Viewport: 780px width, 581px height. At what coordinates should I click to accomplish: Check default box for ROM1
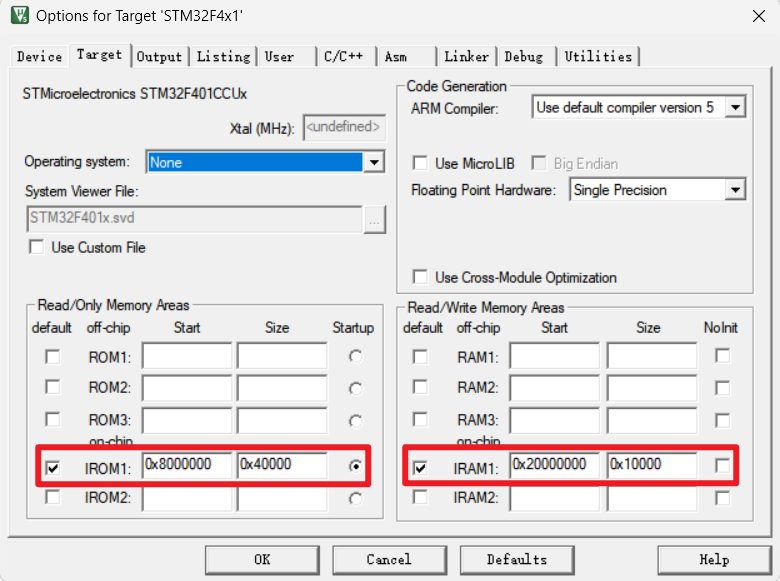pos(52,357)
